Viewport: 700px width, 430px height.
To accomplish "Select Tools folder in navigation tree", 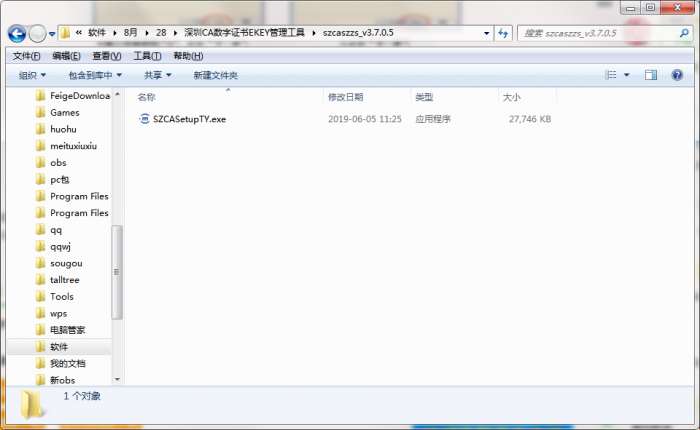I will pyautogui.click(x=62, y=296).
